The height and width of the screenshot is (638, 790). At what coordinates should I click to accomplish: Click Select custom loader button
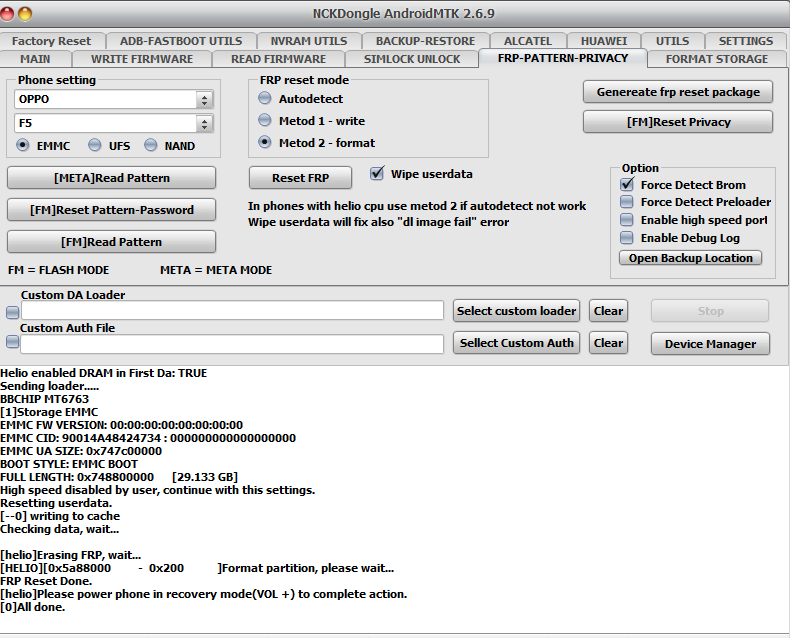tap(516, 311)
